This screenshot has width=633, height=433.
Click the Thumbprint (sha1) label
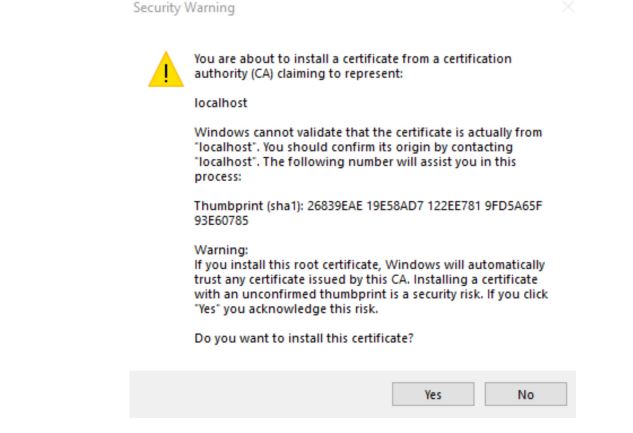coord(249,206)
